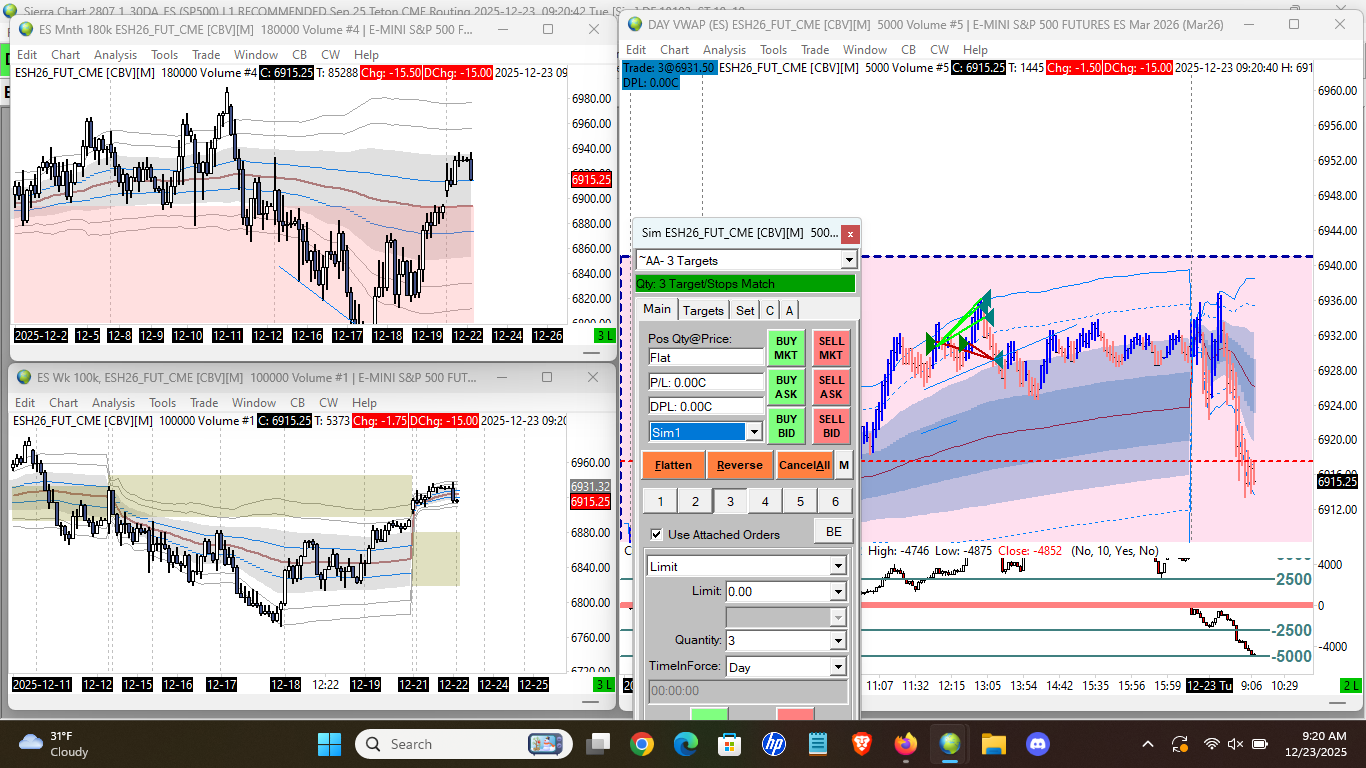Open Microsoft Store from the taskbar

pos(730,744)
